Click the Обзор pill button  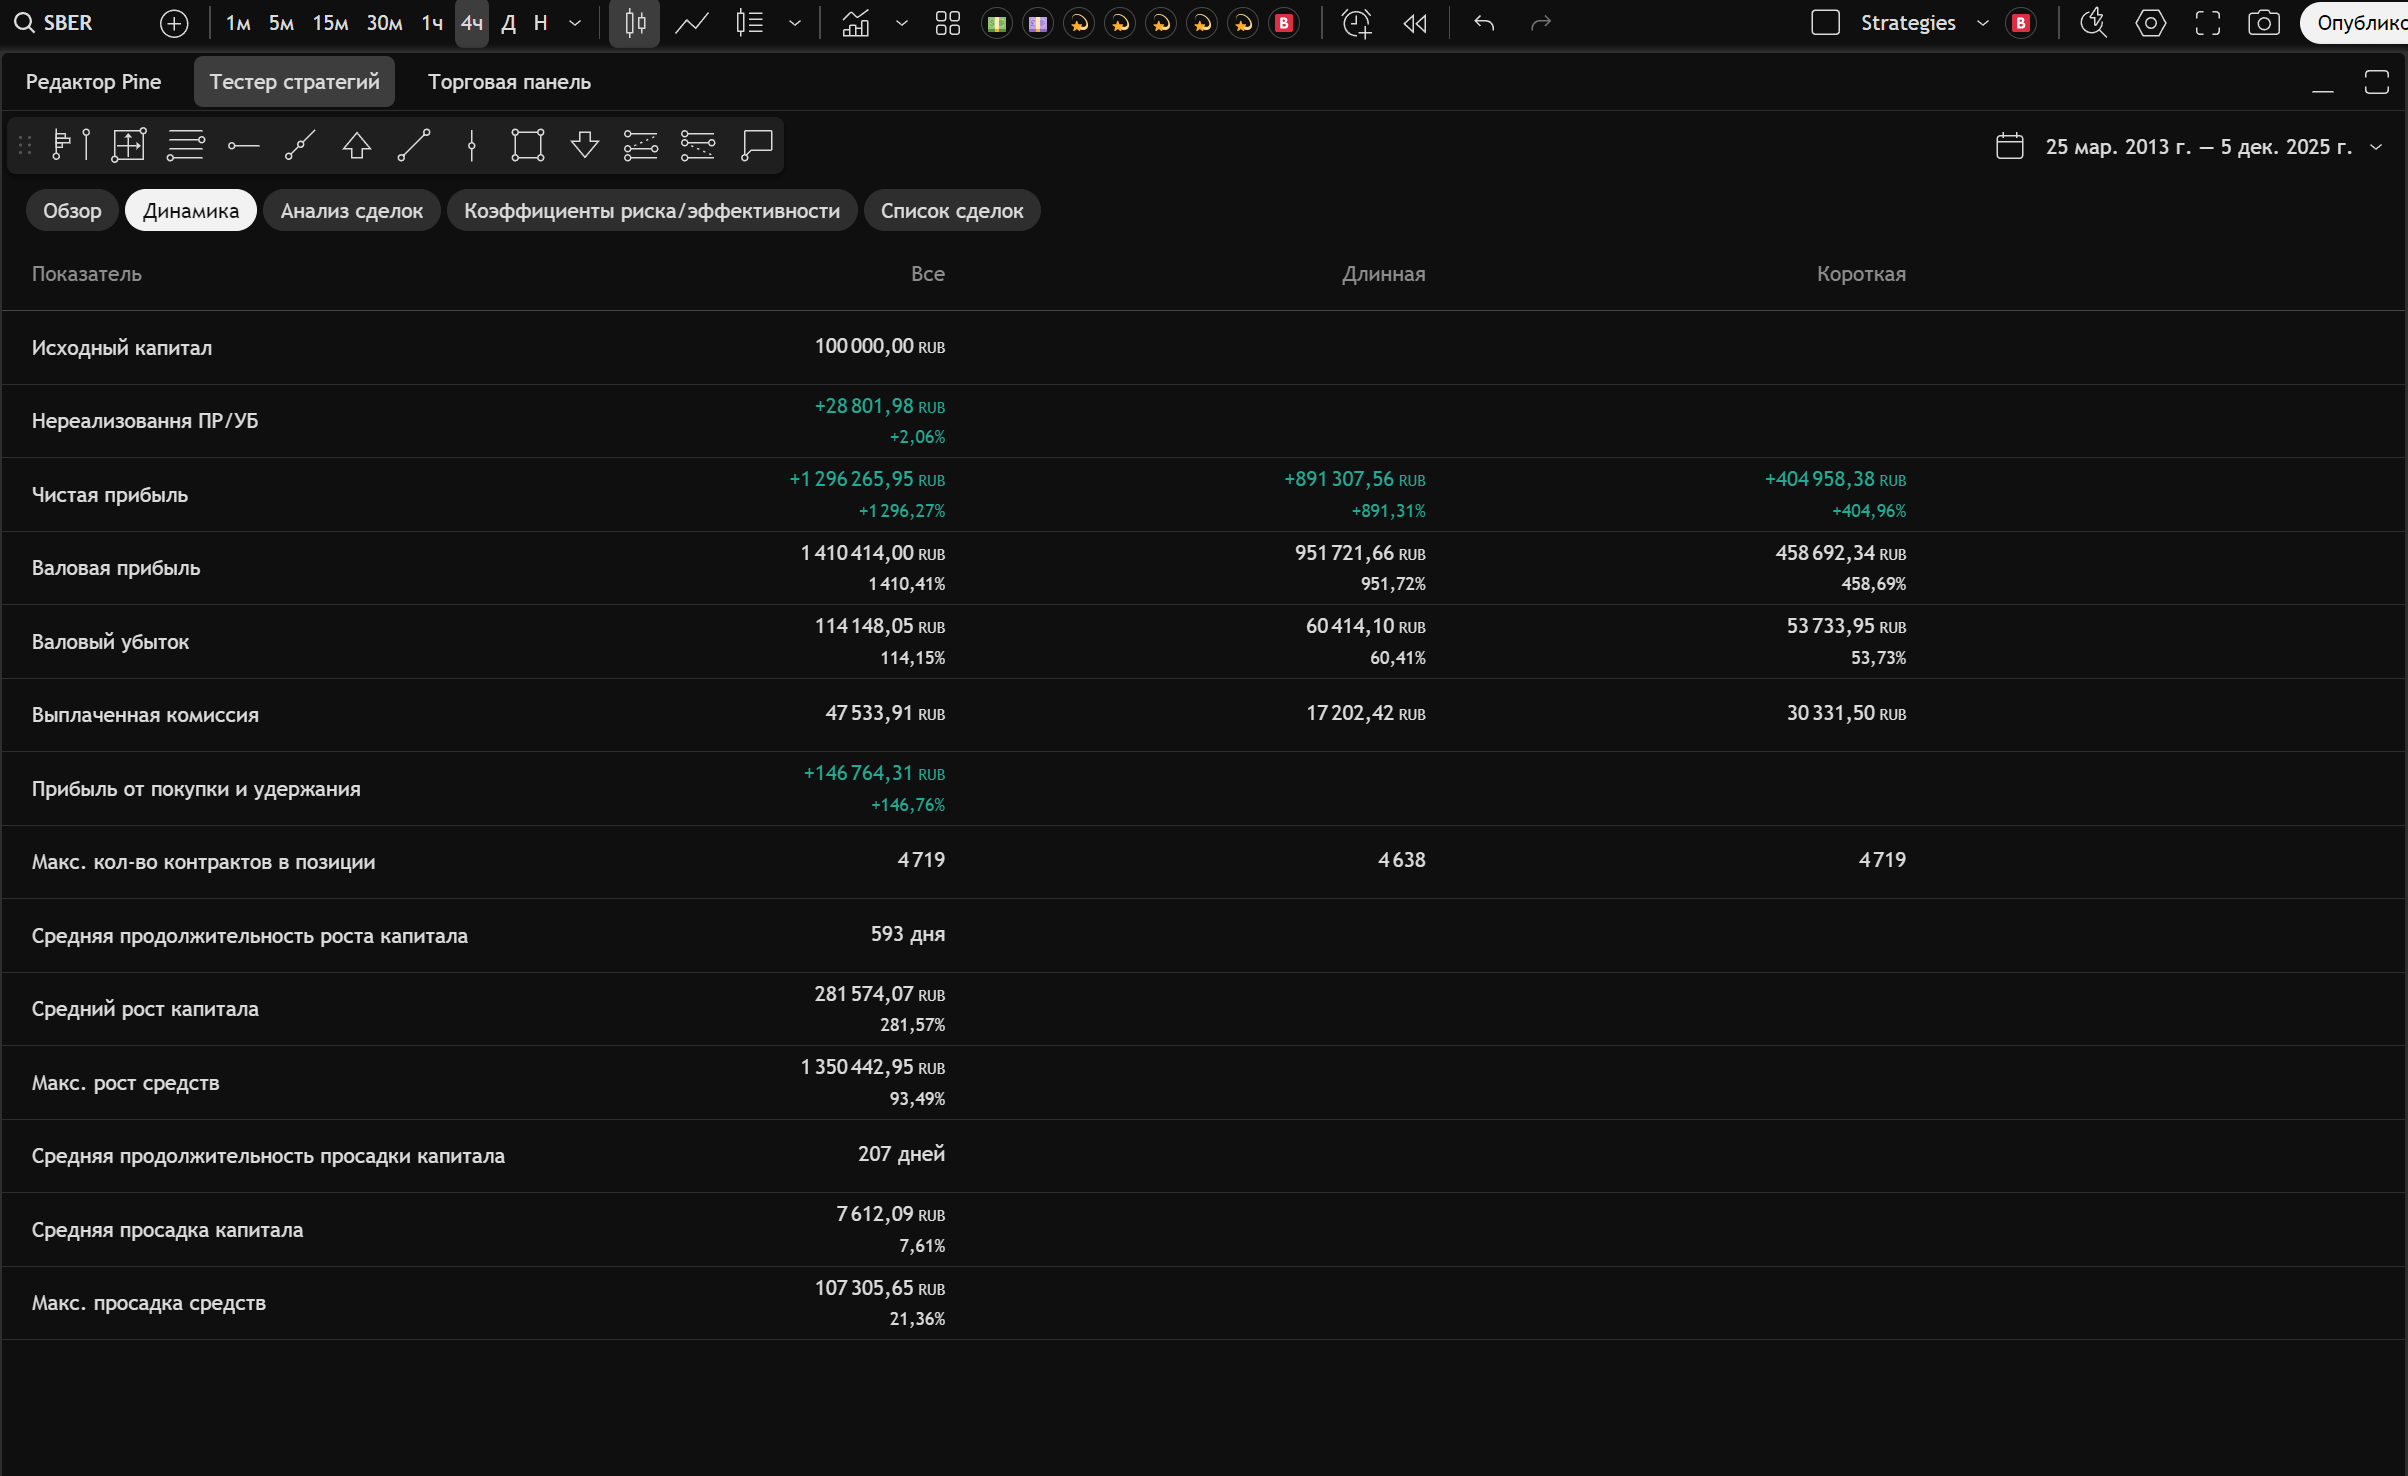(x=72, y=211)
